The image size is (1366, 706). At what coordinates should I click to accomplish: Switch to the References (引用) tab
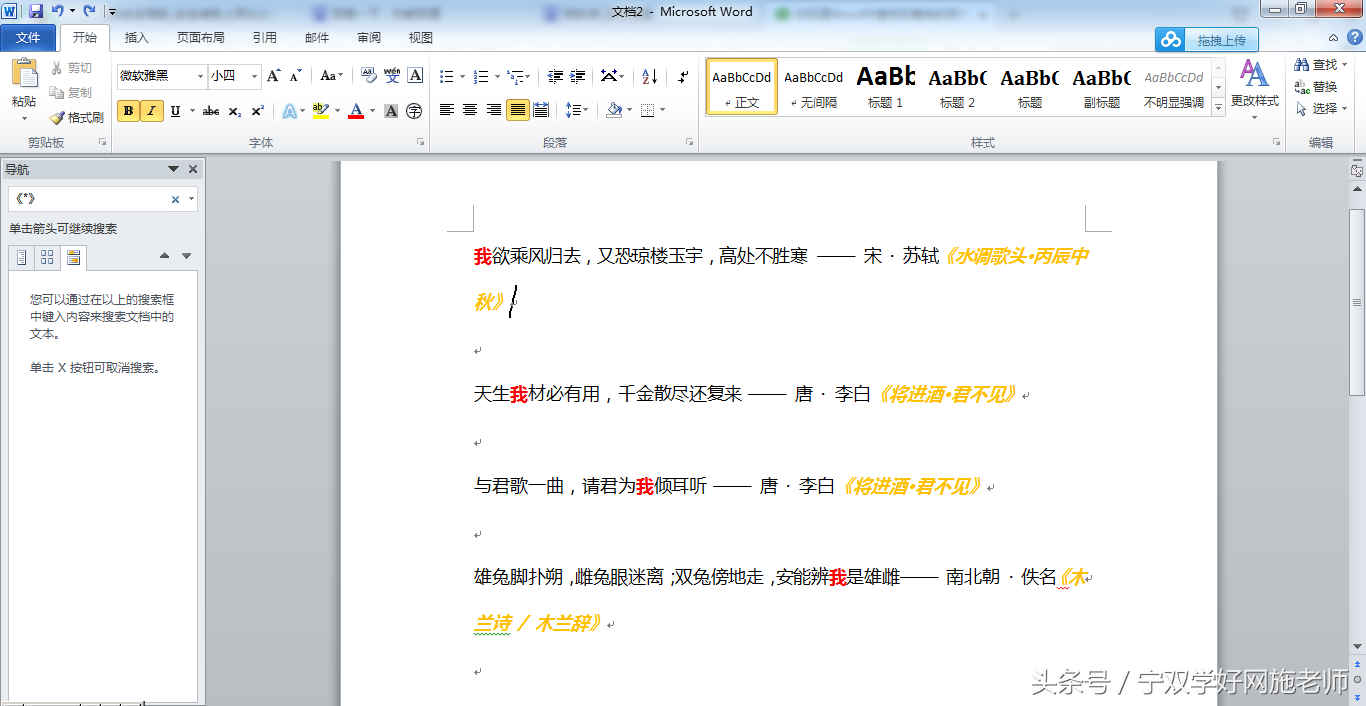tap(265, 38)
